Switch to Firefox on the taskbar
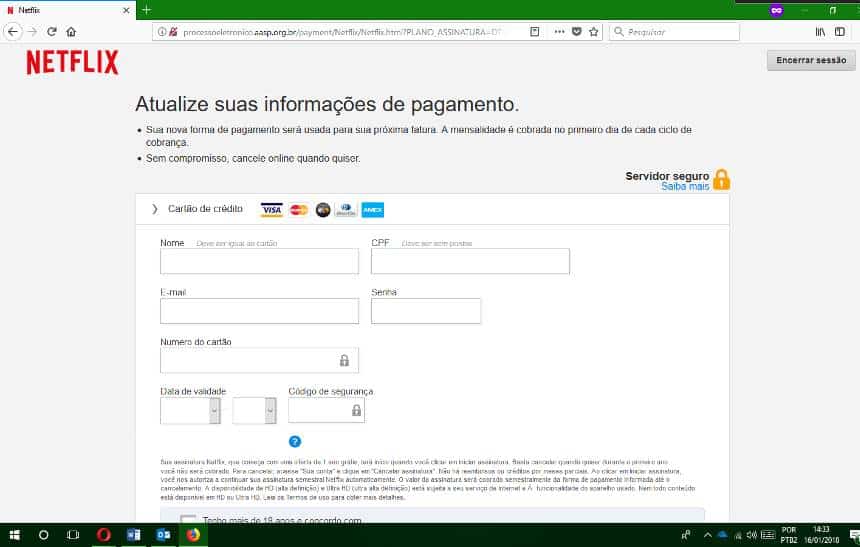The width and height of the screenshot is (860, 547). coord(193,535)
